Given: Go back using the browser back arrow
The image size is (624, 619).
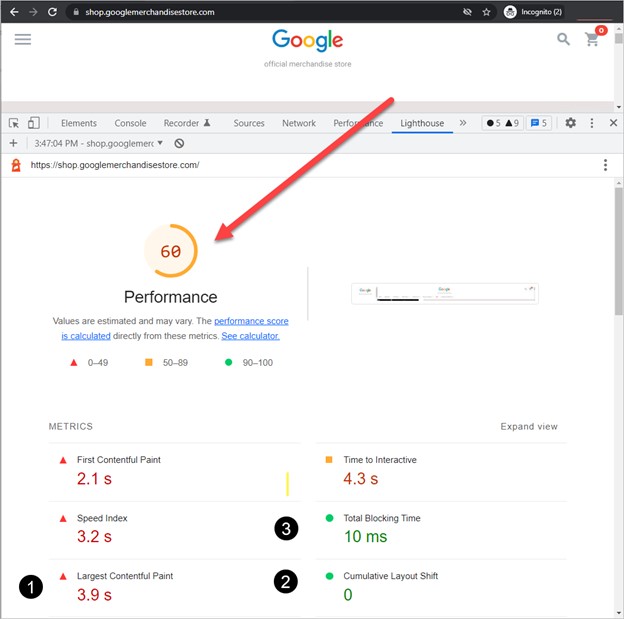Looking at the screenshot, I should tap(14, 12).
